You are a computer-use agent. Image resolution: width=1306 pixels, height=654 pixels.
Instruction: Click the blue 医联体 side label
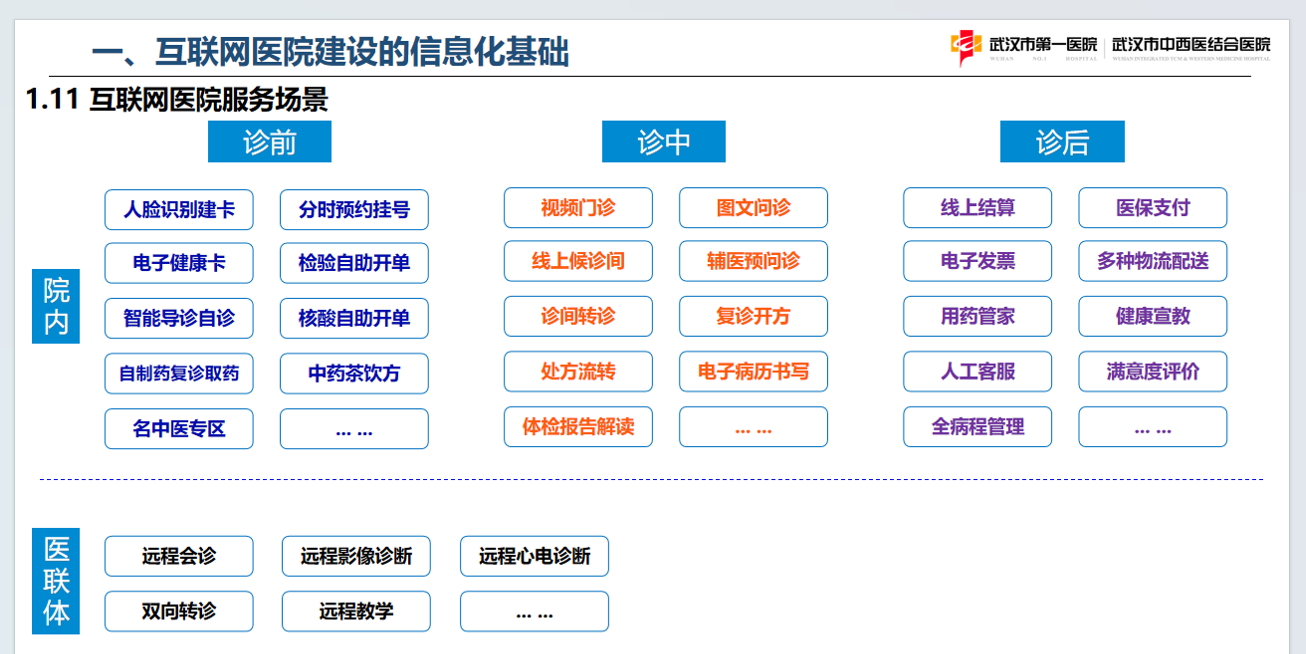tap(56, 581)
